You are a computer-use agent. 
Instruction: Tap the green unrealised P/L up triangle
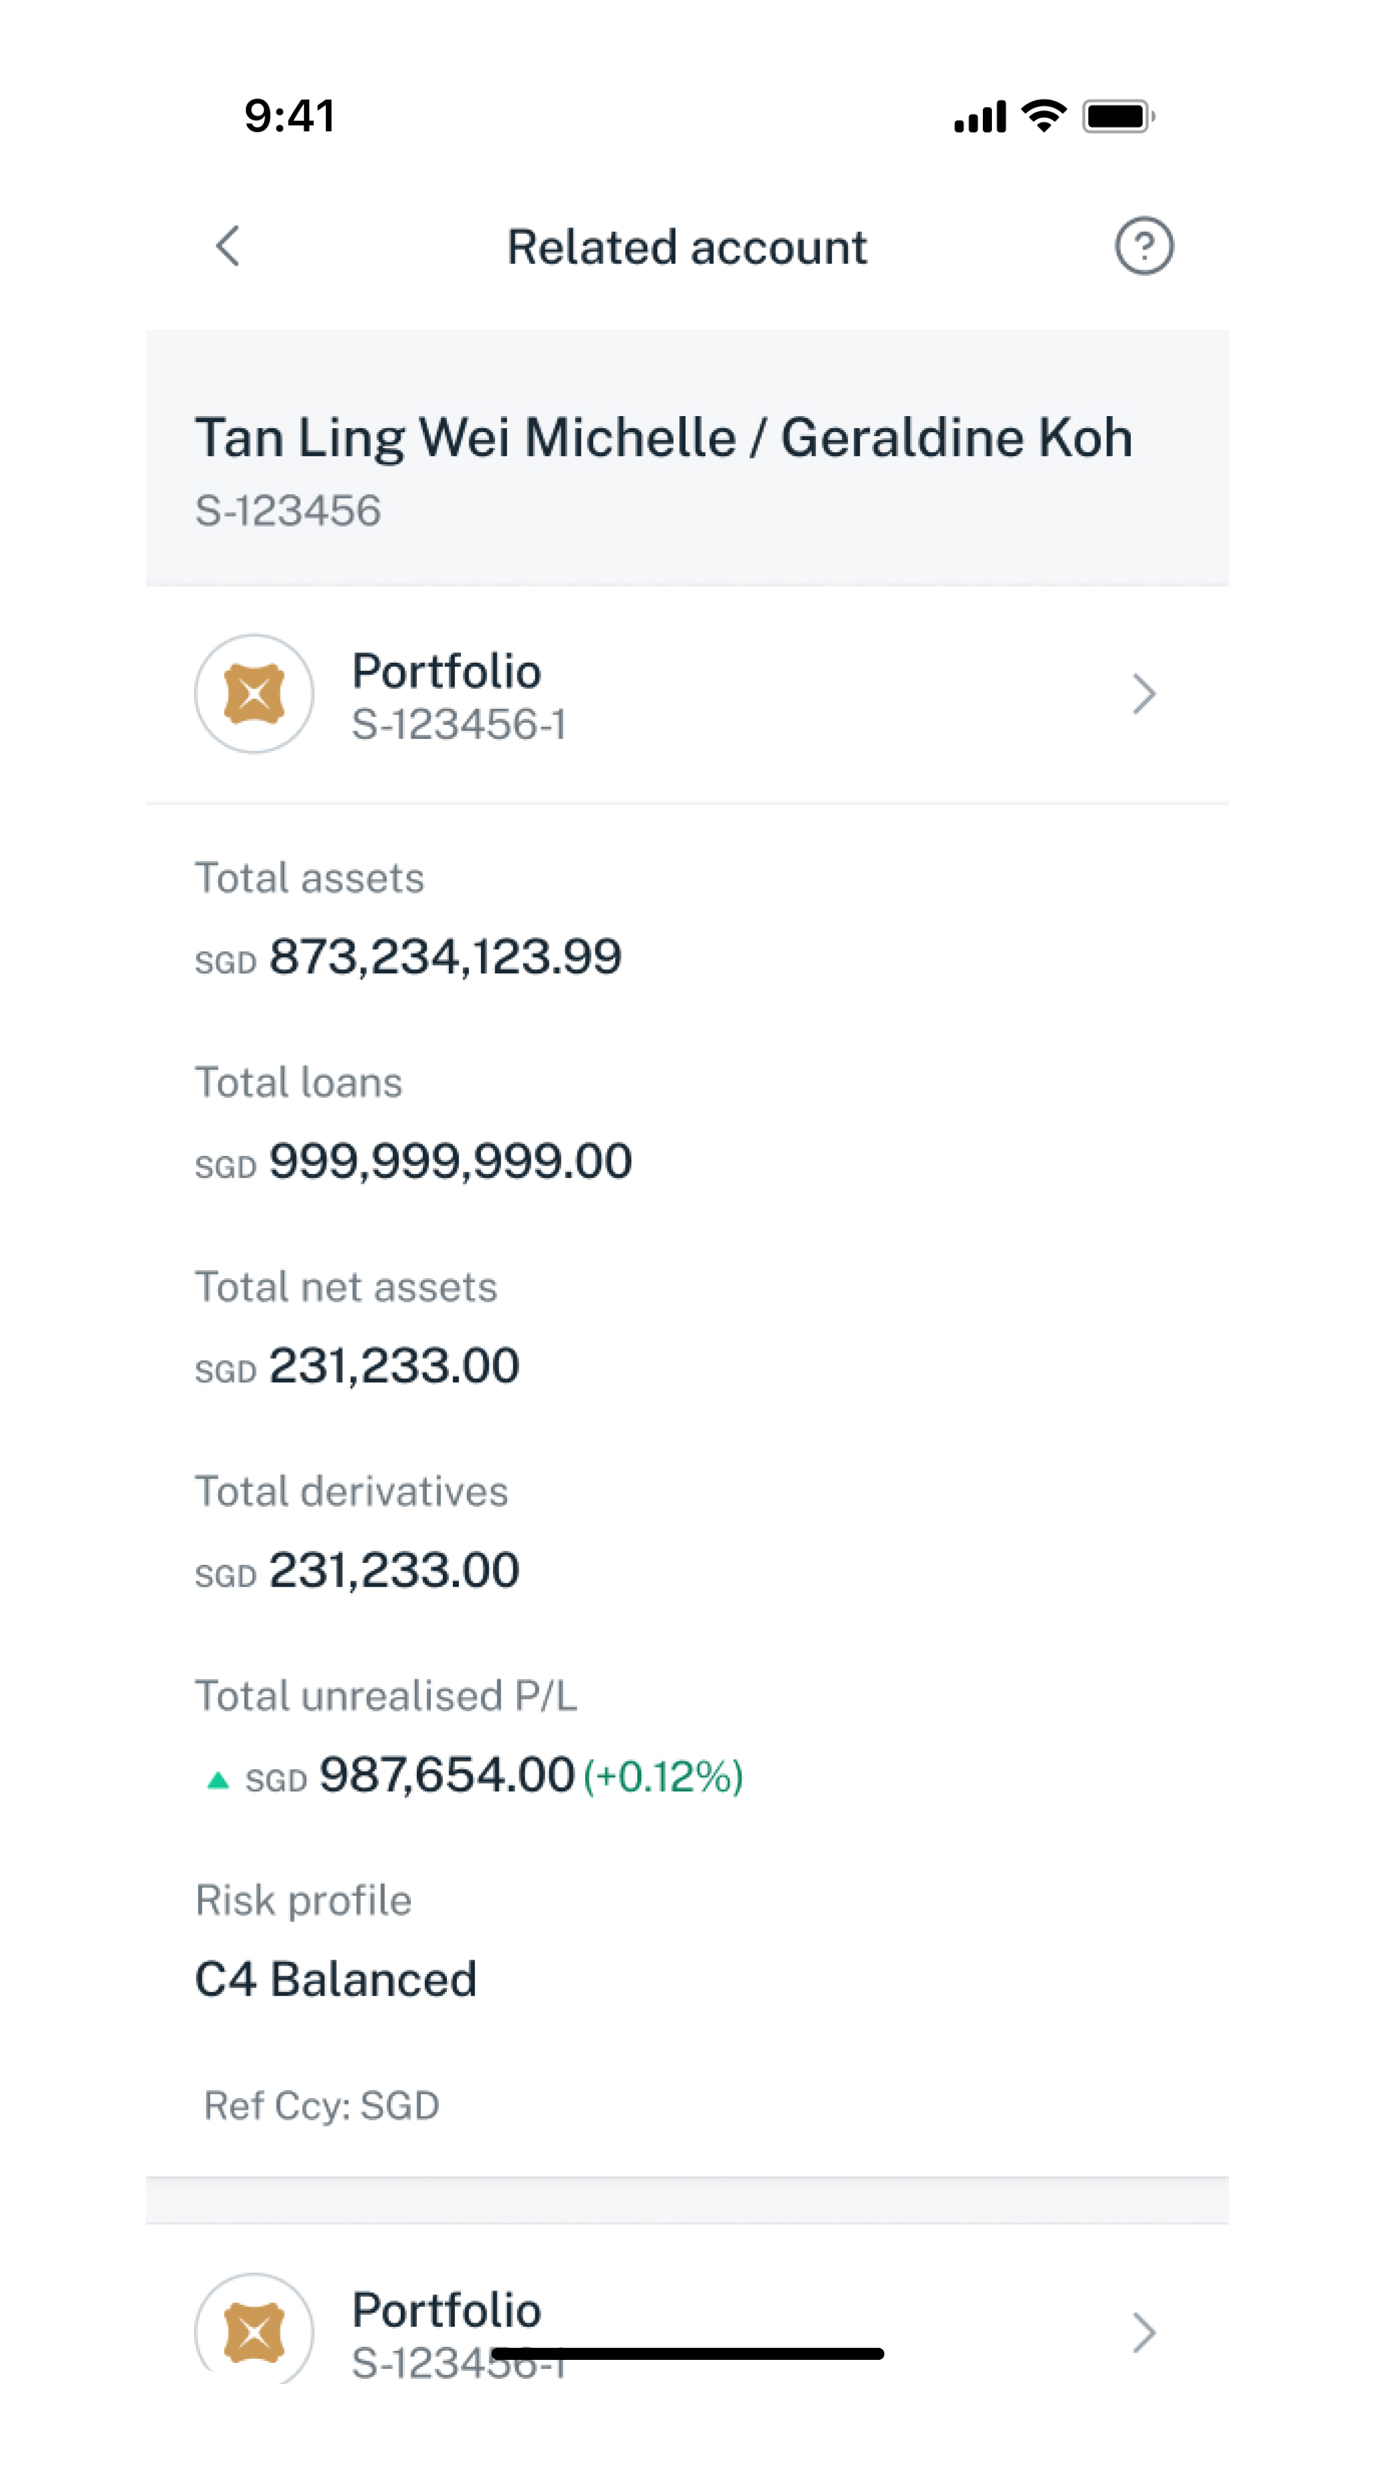click(x=217, y=1779)
